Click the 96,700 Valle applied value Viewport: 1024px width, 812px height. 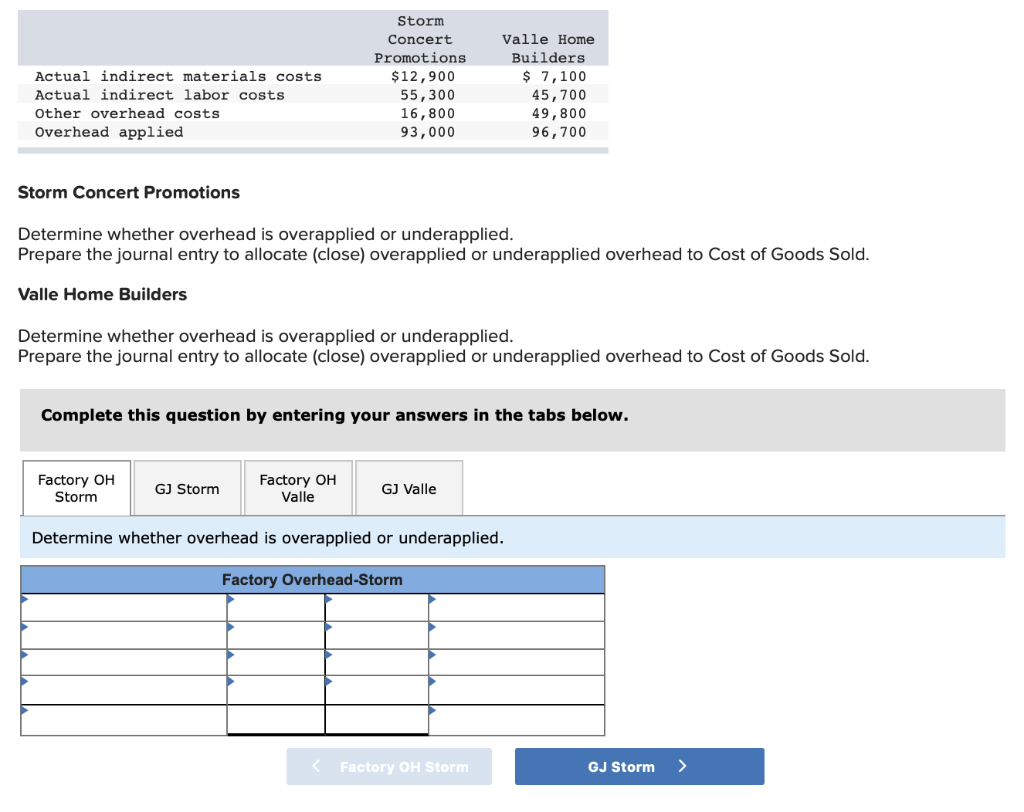(559, 132)
